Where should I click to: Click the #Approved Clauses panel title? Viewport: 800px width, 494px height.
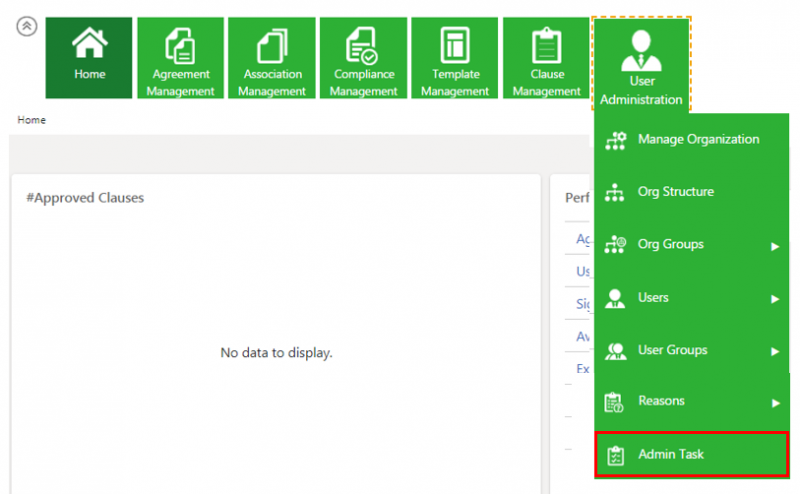coord(85,198)
